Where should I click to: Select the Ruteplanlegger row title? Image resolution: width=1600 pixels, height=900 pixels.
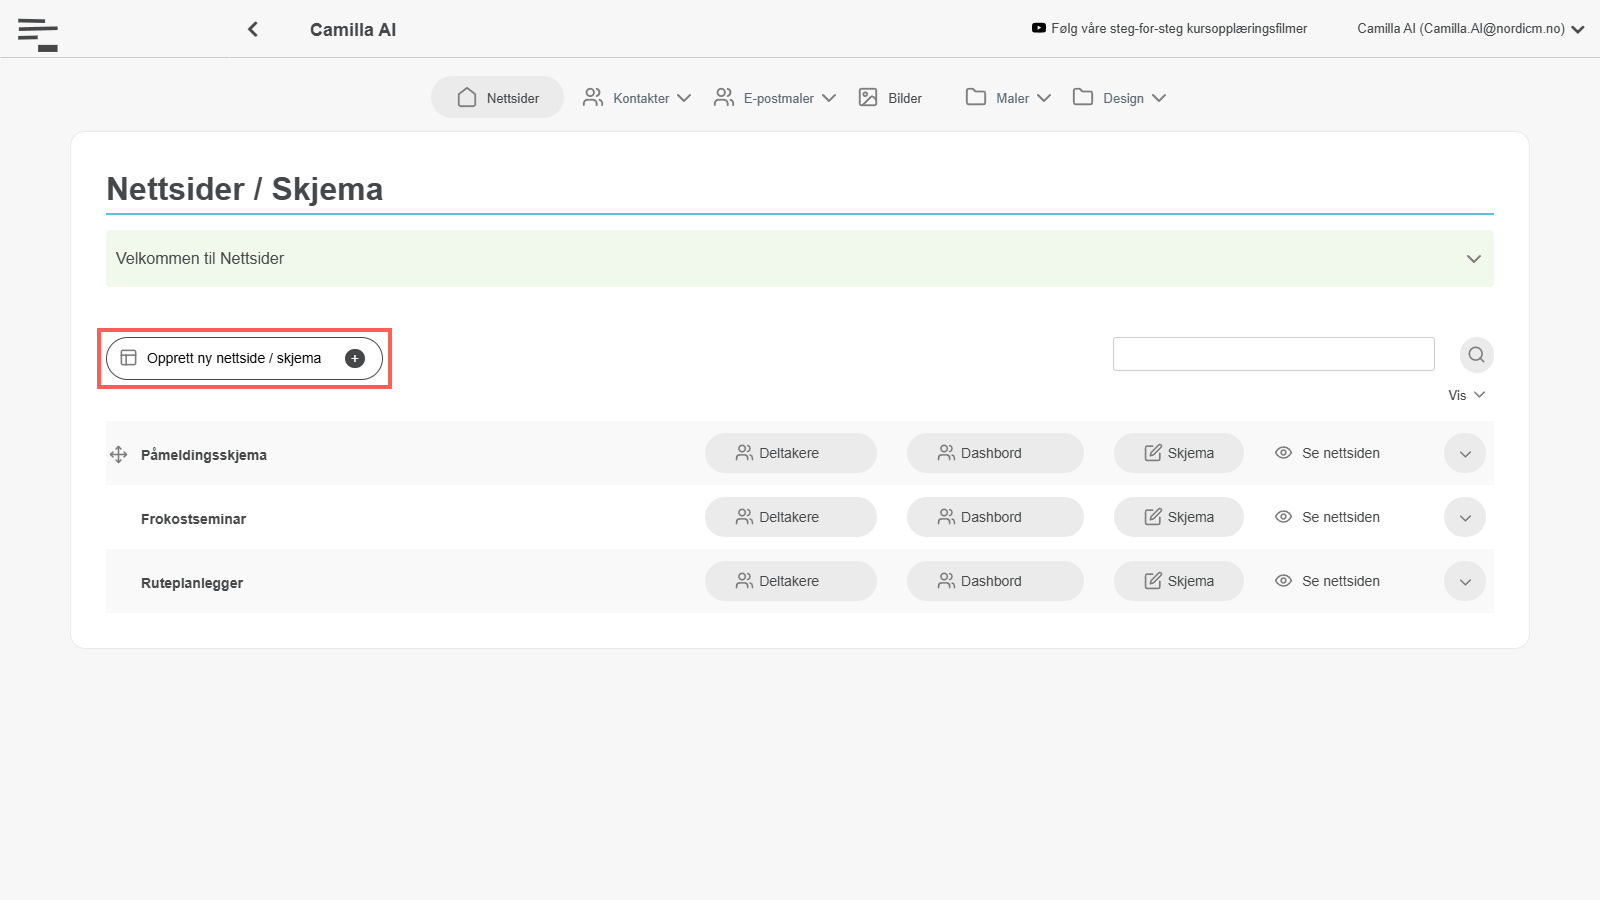pyautogui.click(x=192, y=583)
